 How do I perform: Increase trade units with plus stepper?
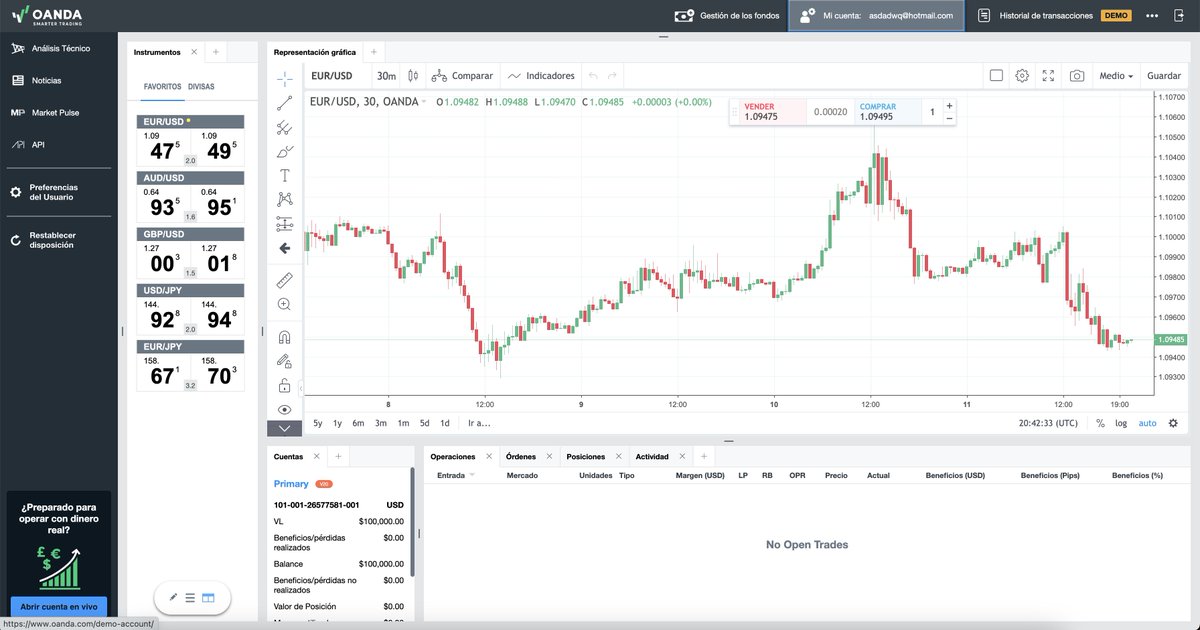[x=949, y=106]
